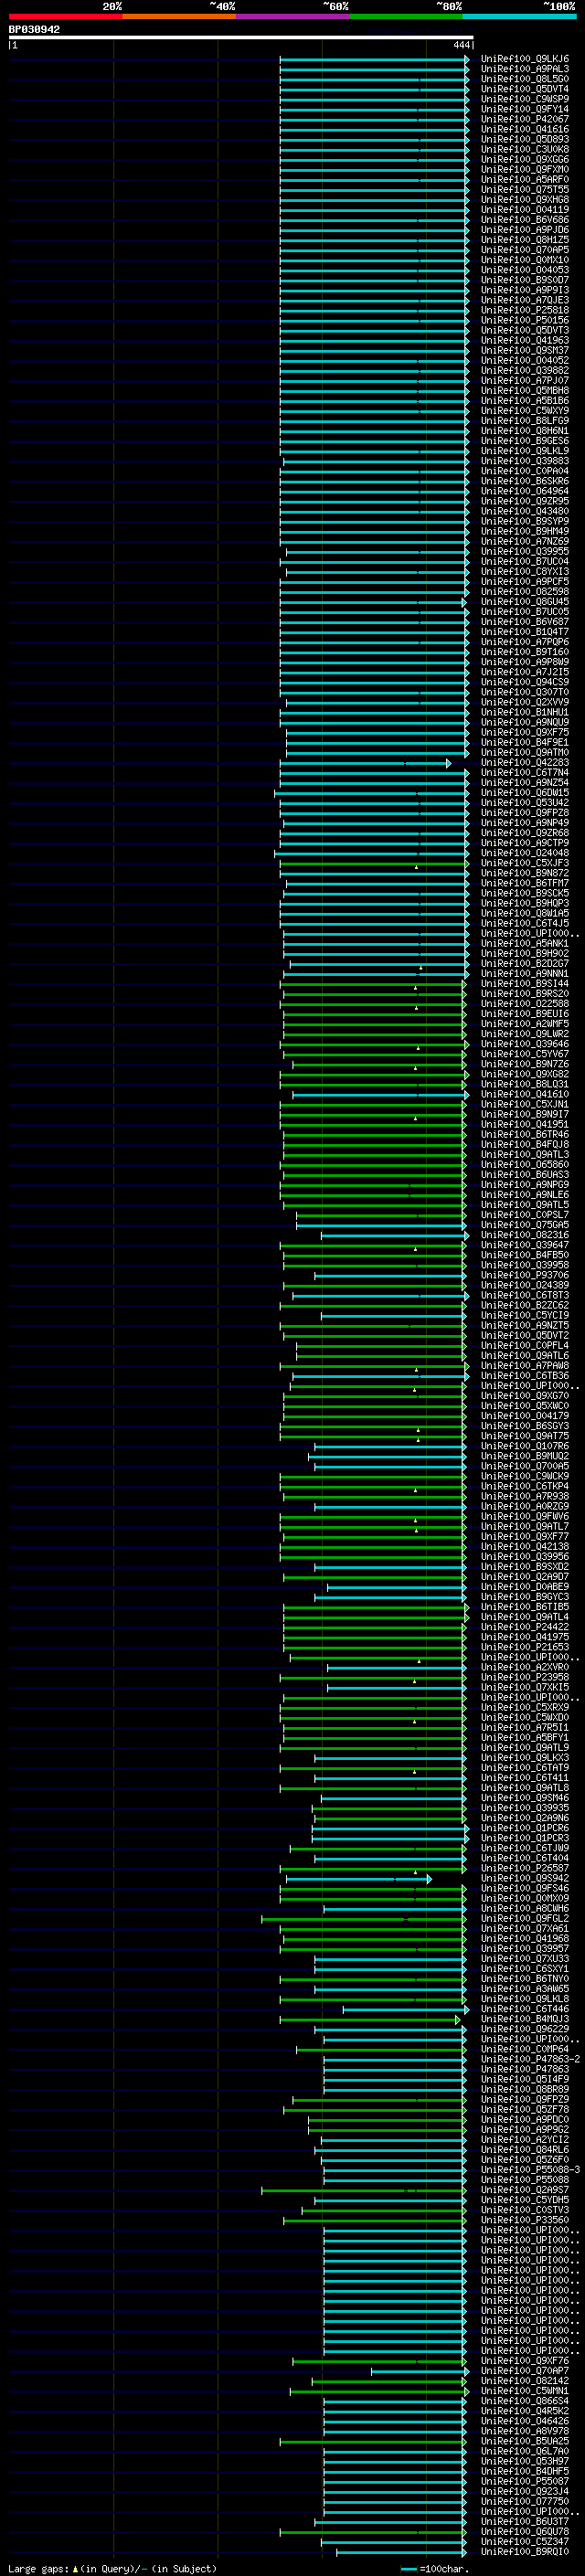Select label UniRef100_A5ANK1
585x2576 pixels.
pyautogui.click(x=524, y=943)
